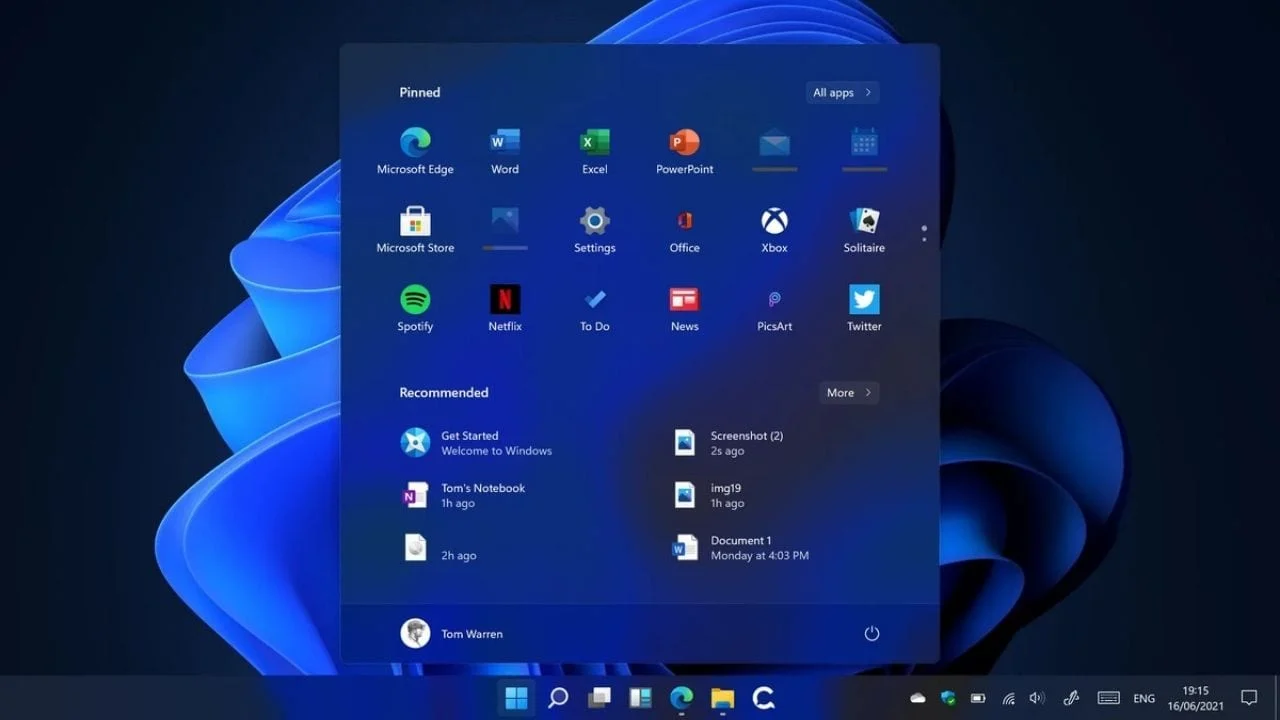Launch Word from the pinned apps
This screenshot has width=1280, height=720.
point(505,151)
